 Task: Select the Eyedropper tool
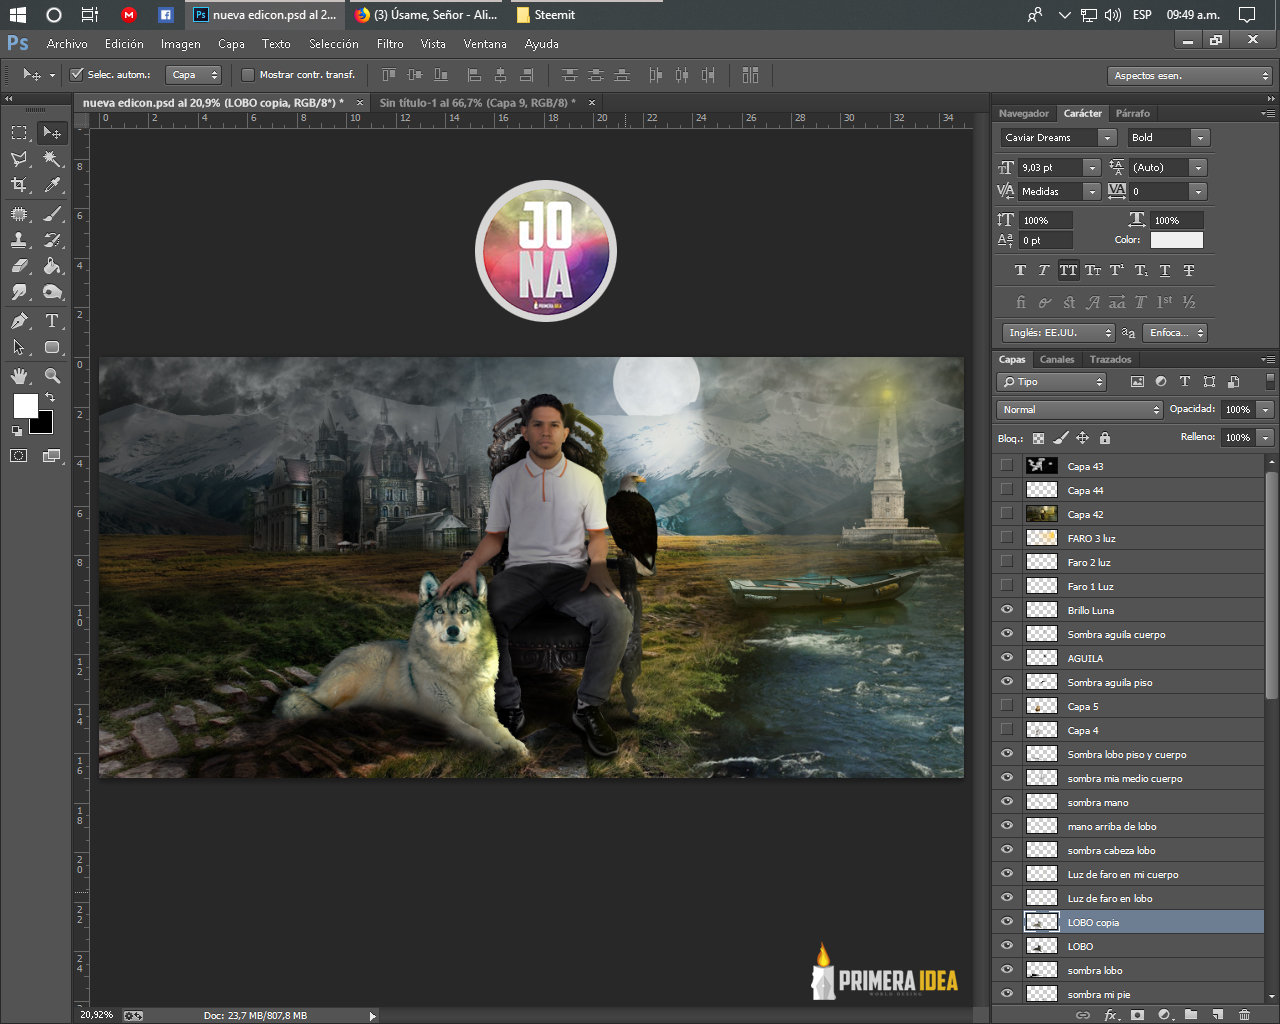(52, 185)
